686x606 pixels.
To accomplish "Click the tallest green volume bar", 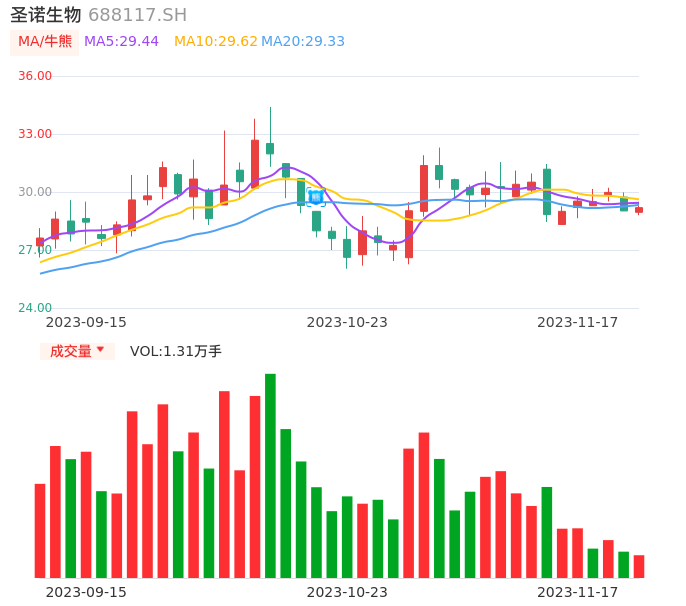I will pyautogui.click(x=270, y=476).
